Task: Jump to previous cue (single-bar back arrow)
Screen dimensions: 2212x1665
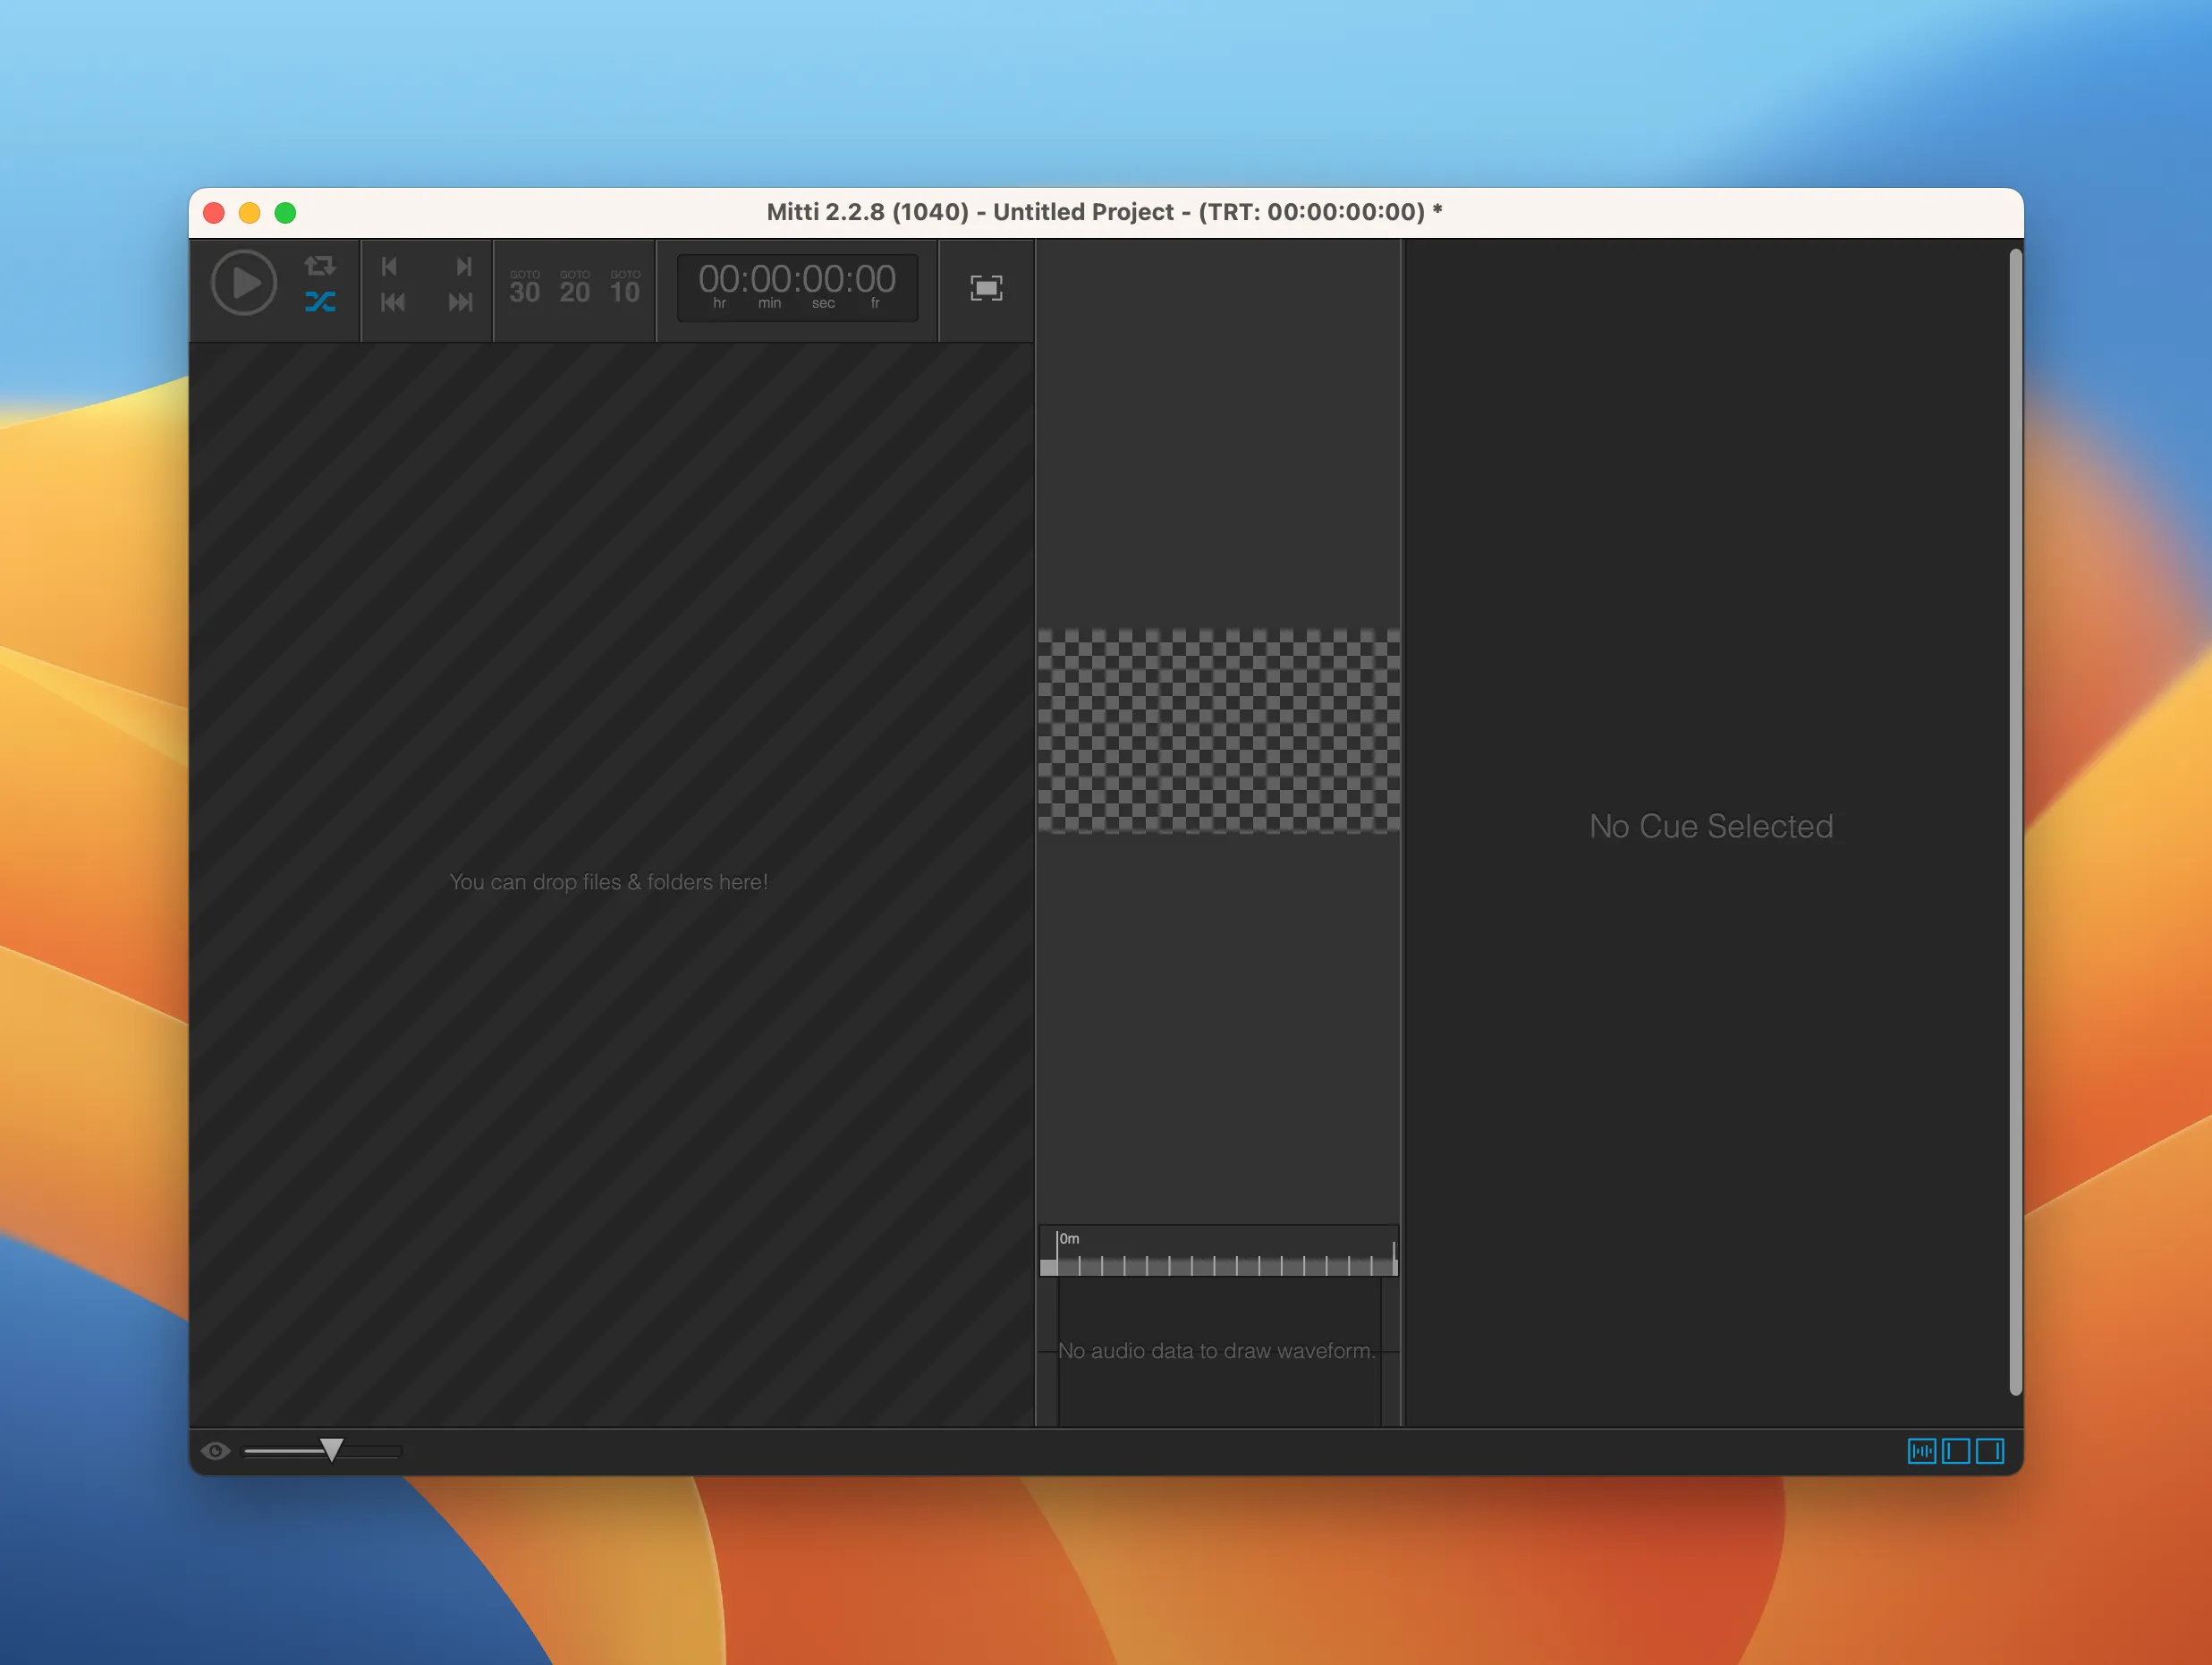Action: point(390,267)
